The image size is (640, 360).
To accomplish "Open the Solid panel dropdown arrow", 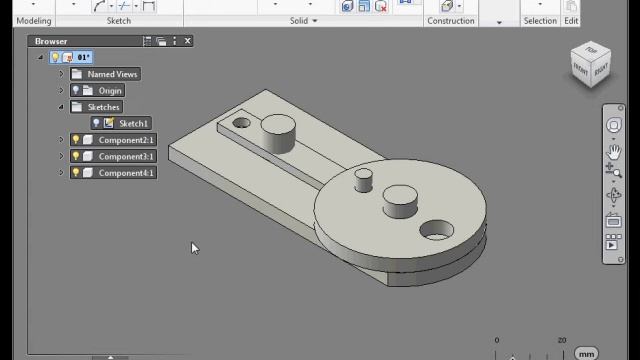I will (x=315, y=21).
